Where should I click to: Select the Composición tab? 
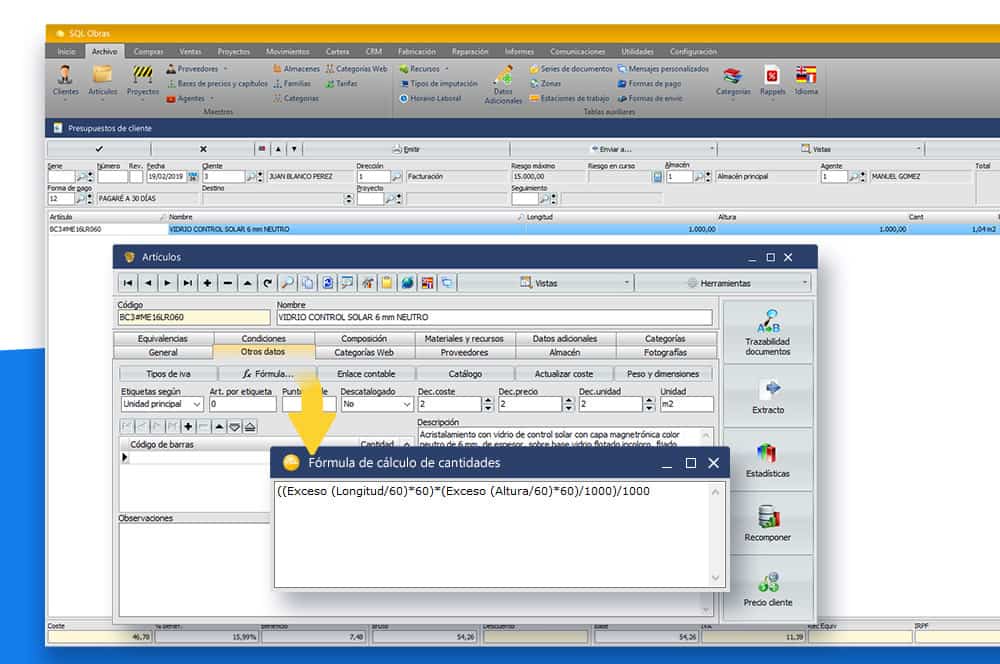364,339
